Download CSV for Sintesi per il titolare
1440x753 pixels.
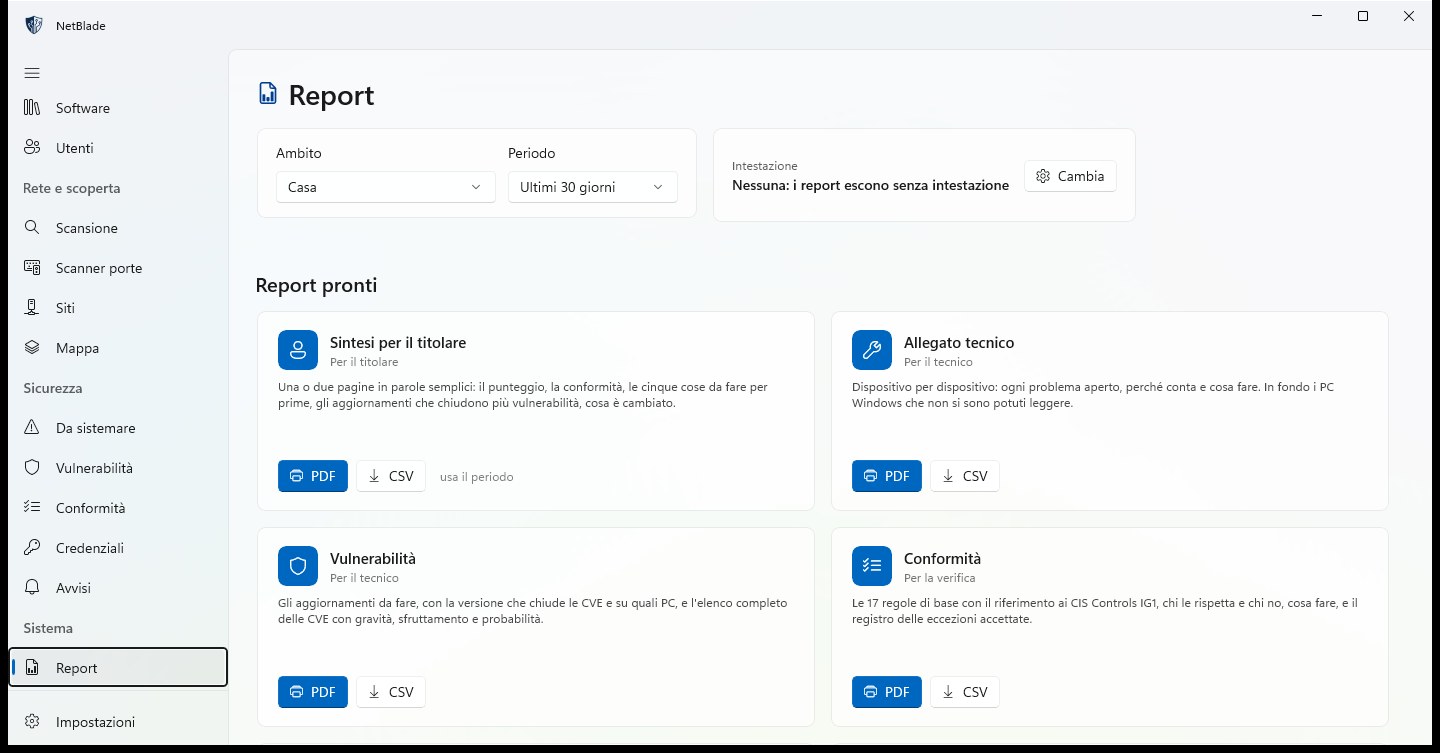tap(391, 476)
